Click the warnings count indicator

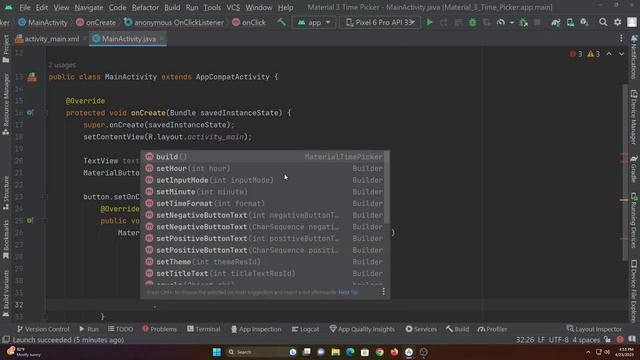(x=593, y=54)
